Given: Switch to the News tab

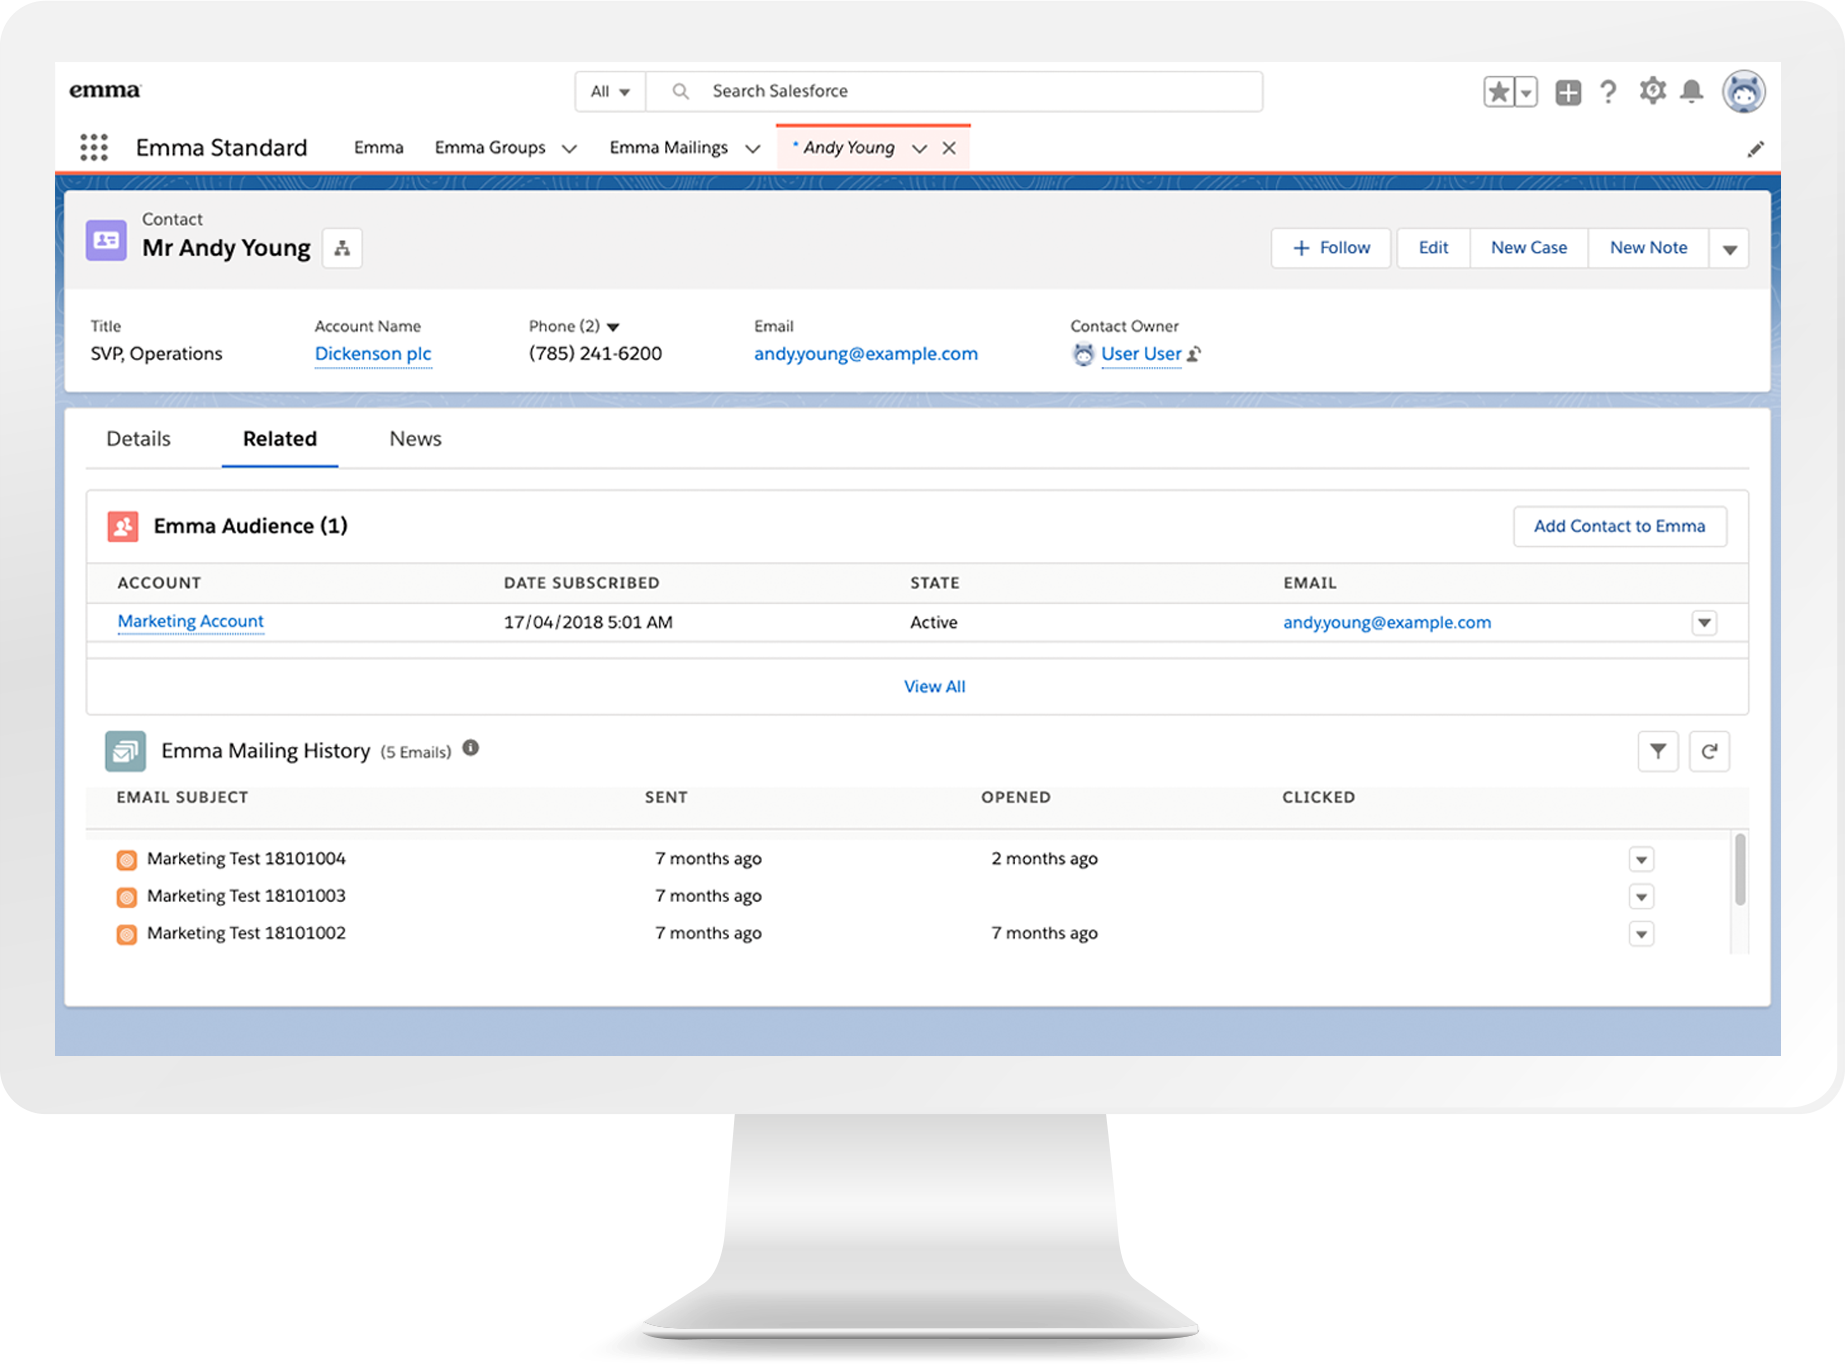Looking at the screenshot, I should click(415, 438).
